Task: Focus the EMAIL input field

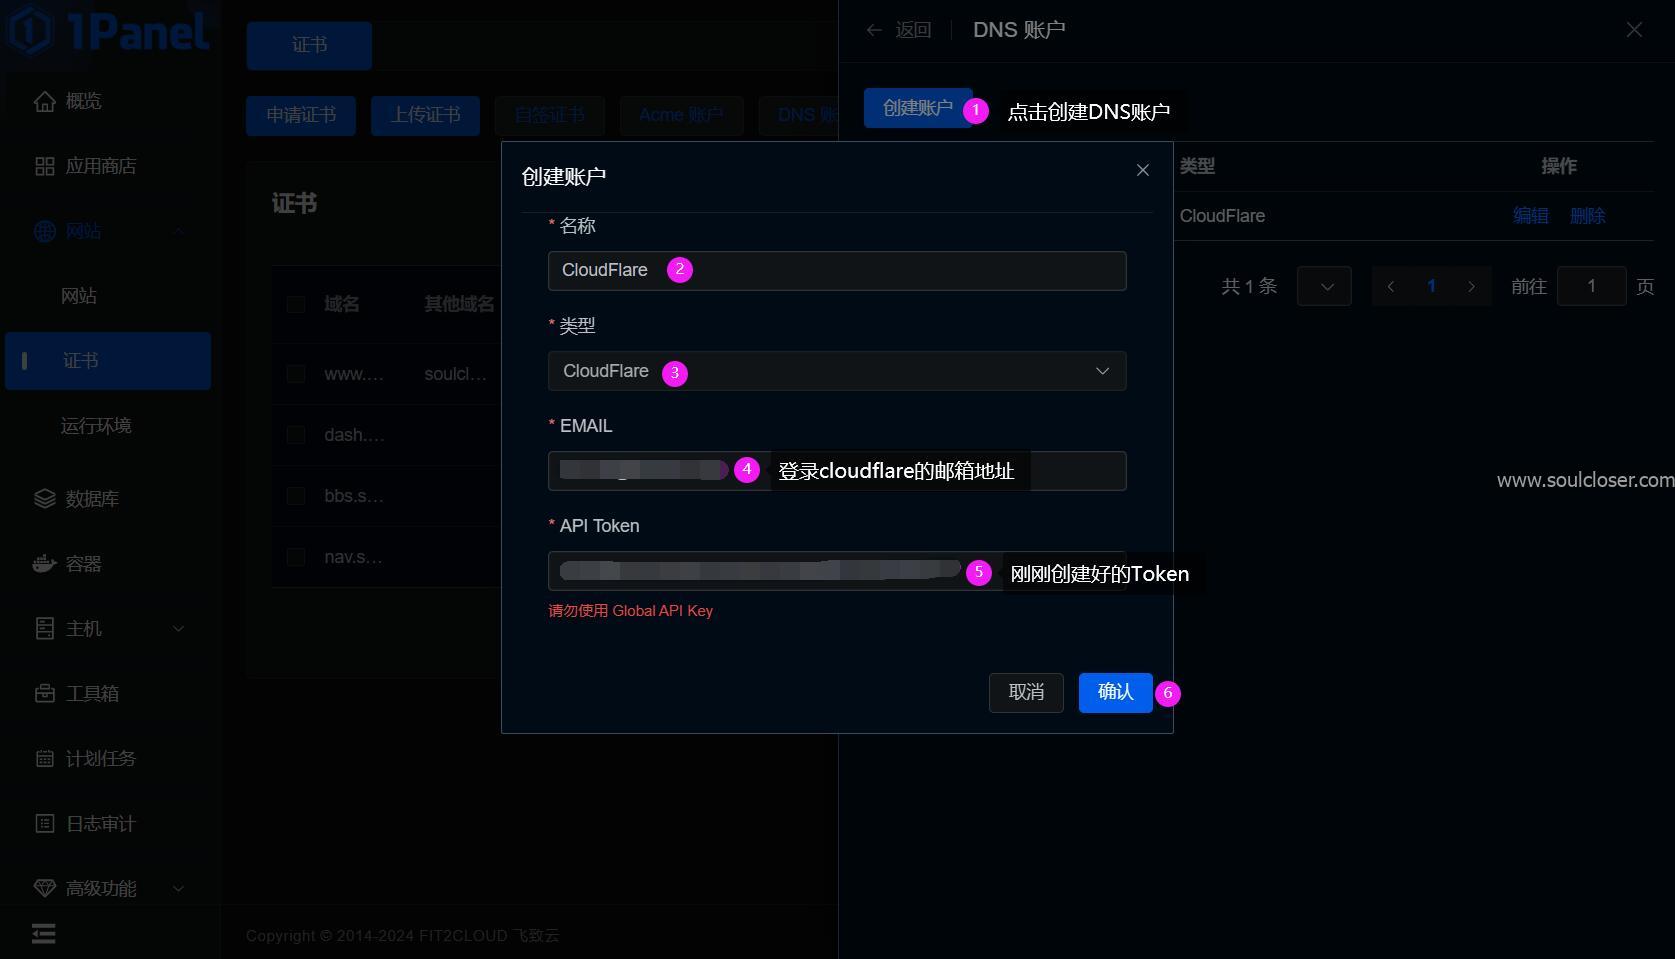Action: click(837, 471)
